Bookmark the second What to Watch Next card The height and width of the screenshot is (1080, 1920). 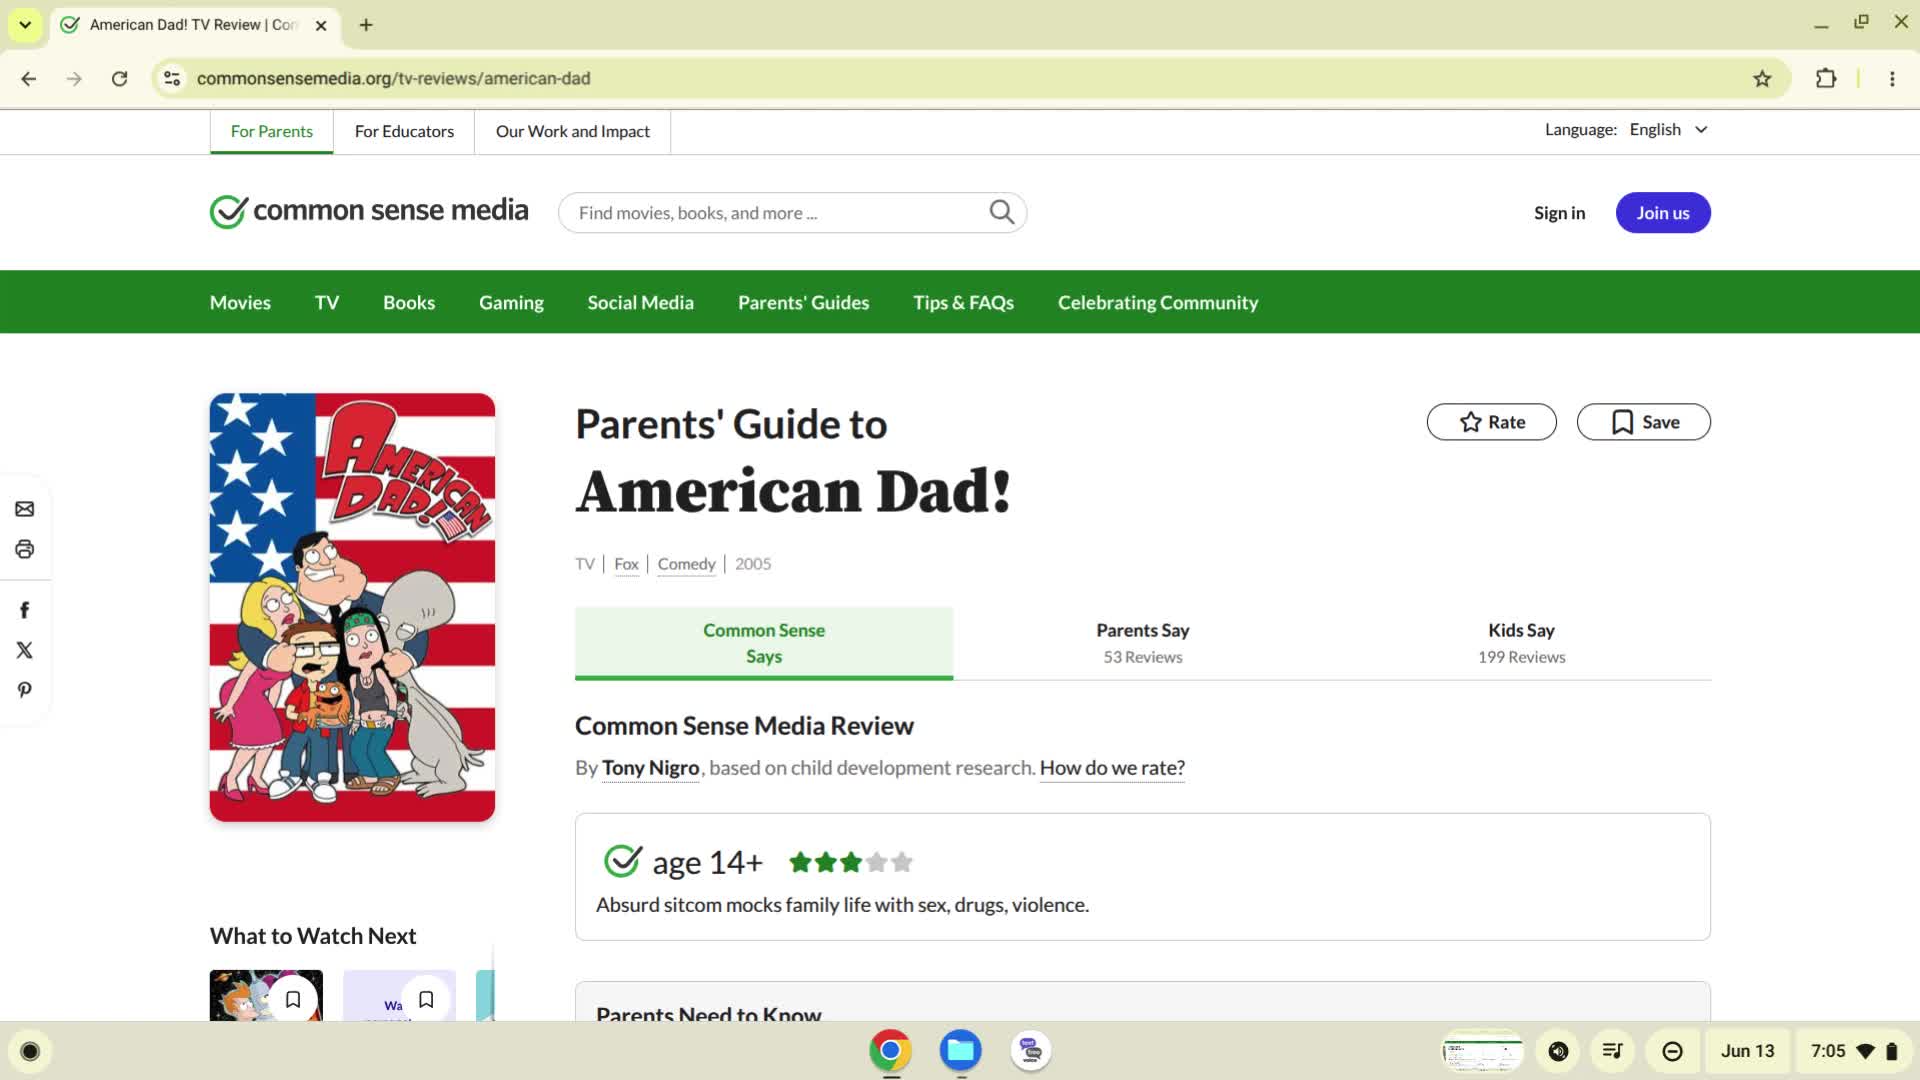click(x=426, y=999)
